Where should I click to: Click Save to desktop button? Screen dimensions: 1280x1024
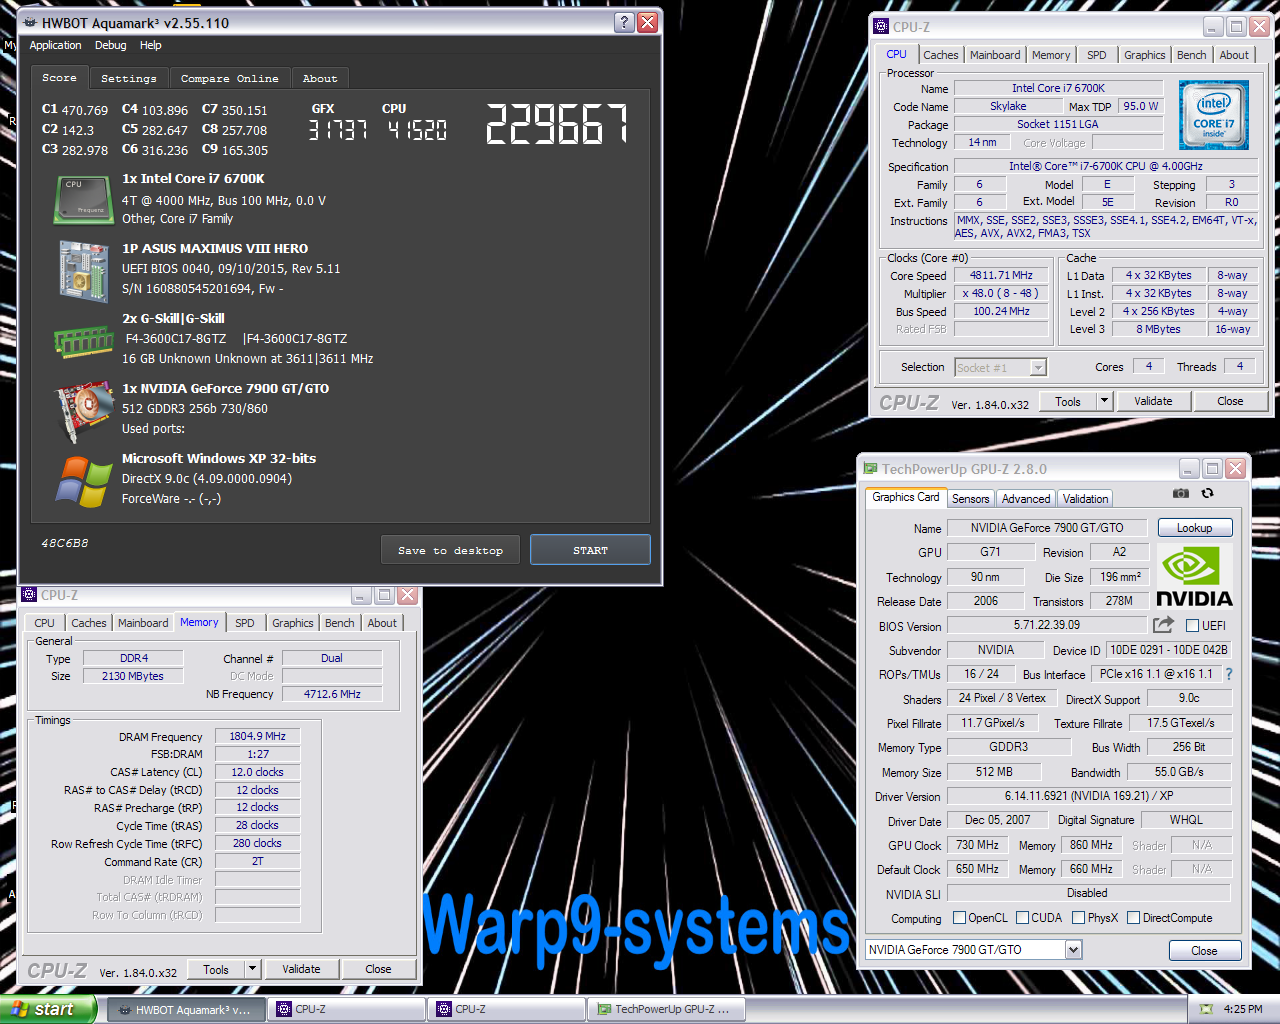(450, 550)
